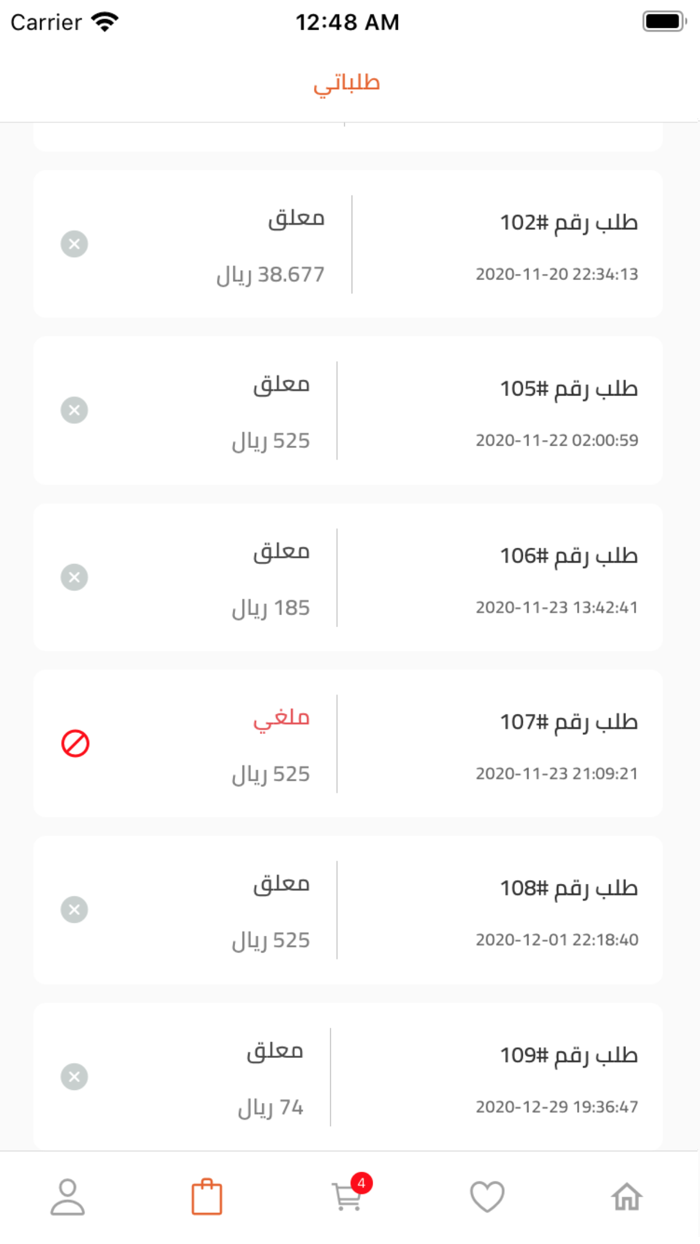The height and width of the screenshot is (1244, 700).
Task: Click the ملغي status label on order 107
Action: [282, 717]
